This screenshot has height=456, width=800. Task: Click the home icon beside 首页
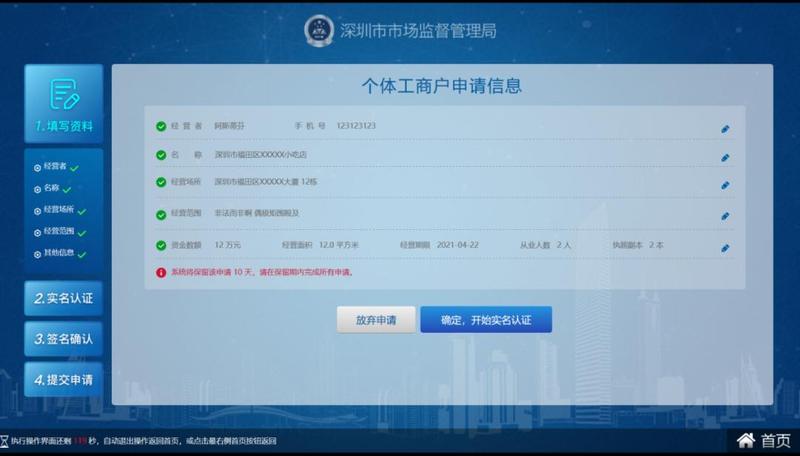[745, 440]
